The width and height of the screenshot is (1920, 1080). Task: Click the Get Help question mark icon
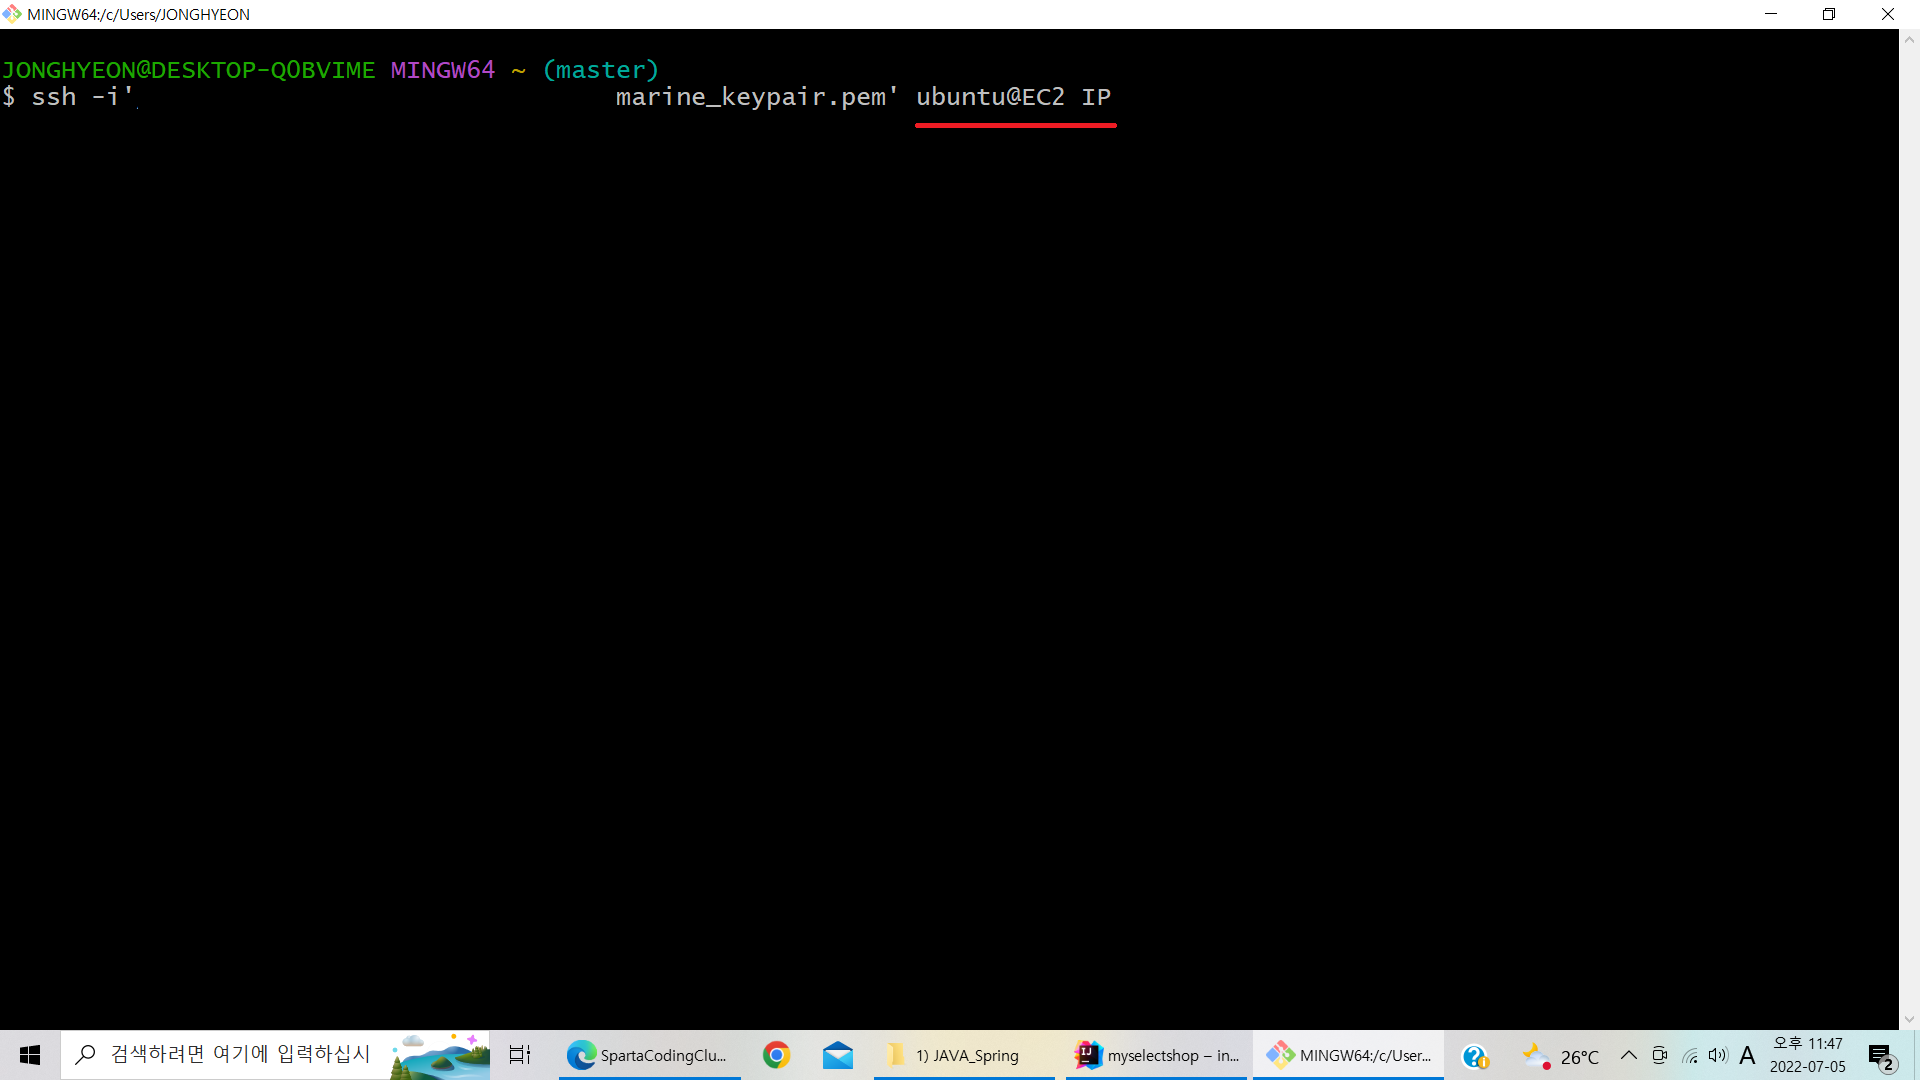pos(1475,1056)
